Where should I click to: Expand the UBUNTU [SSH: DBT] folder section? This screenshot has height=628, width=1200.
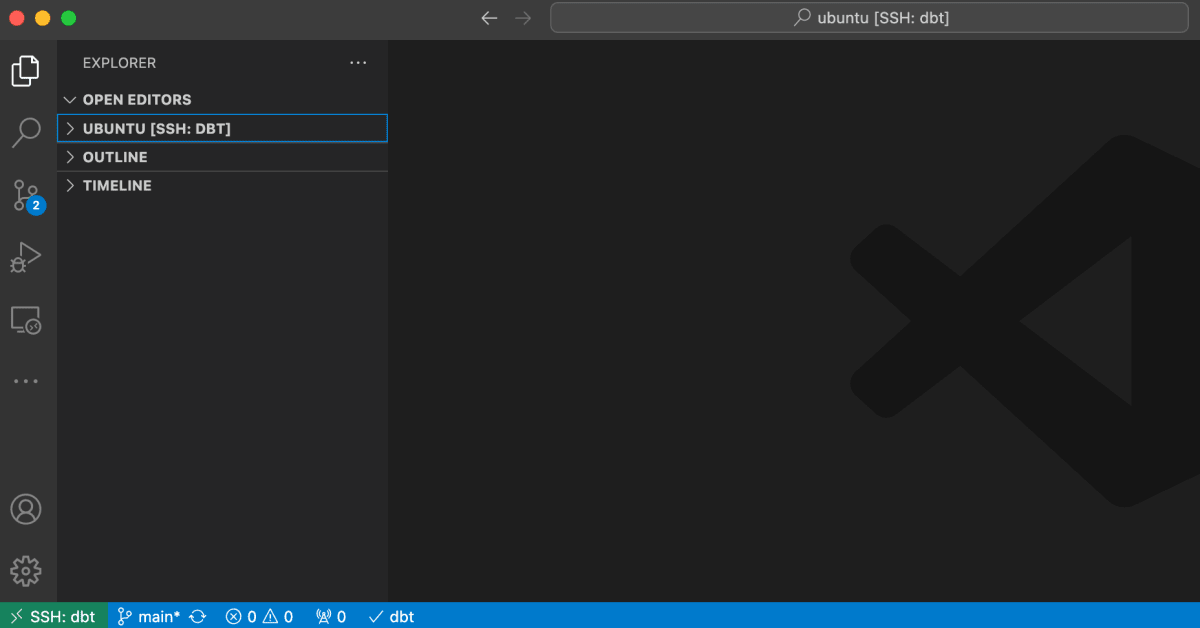click(x=222, y=129)
